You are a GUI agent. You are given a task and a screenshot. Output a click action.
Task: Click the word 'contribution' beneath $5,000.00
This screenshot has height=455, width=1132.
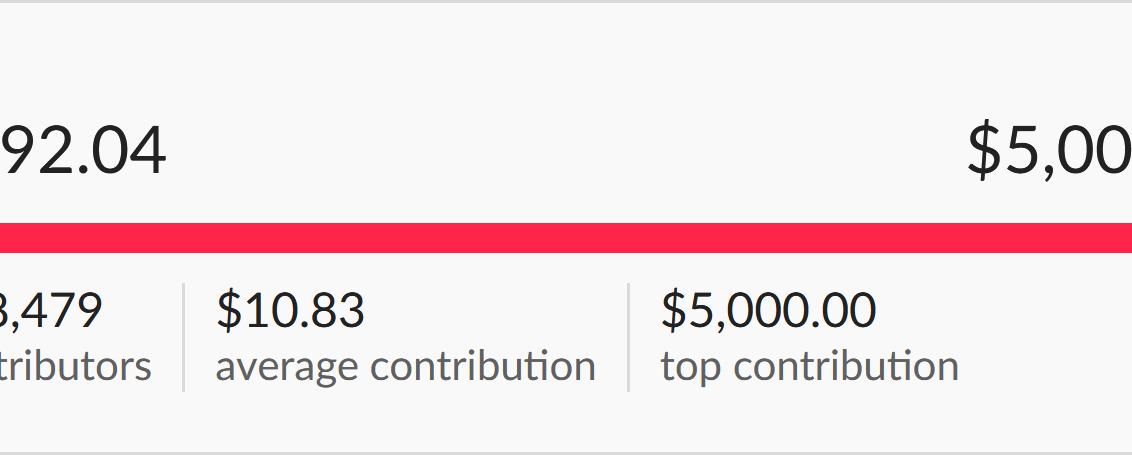846,366
